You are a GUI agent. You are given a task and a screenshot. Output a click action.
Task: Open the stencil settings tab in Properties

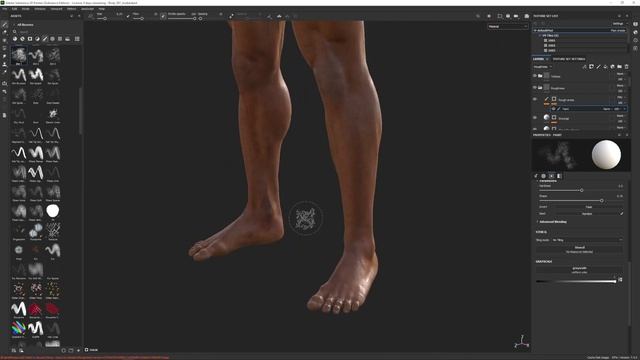pos(551,176)
